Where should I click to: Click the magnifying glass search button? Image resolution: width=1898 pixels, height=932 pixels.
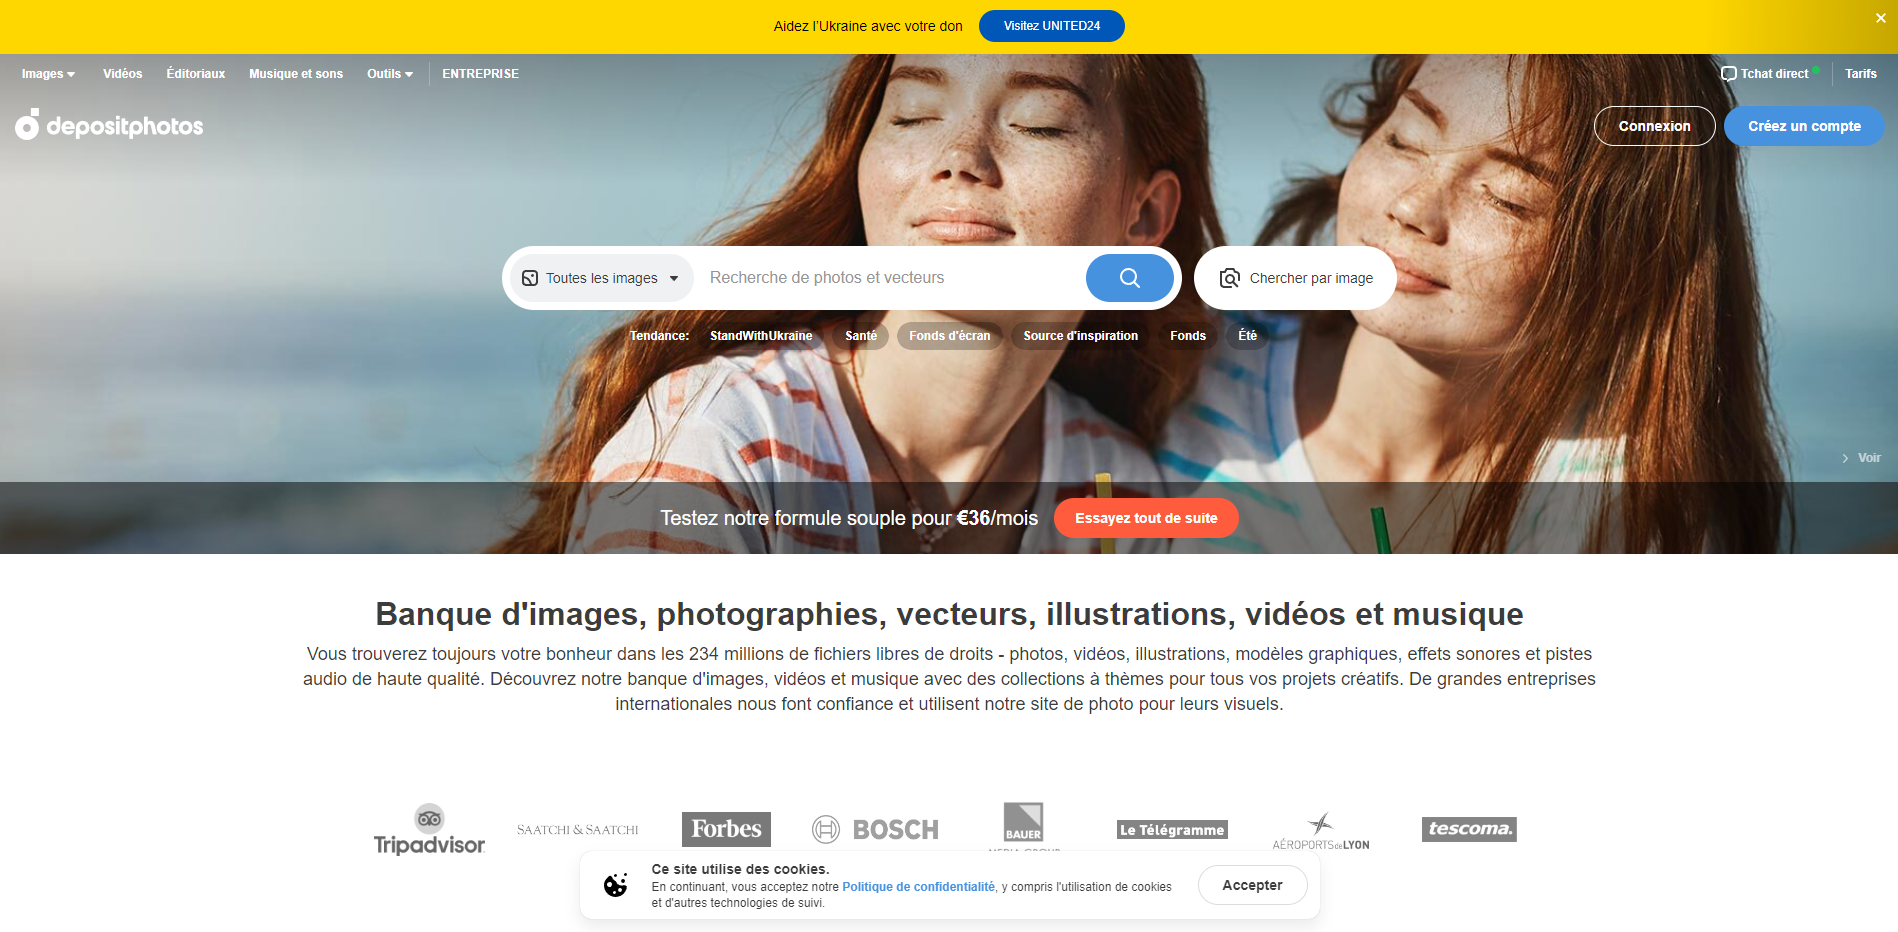(1129, 278)
